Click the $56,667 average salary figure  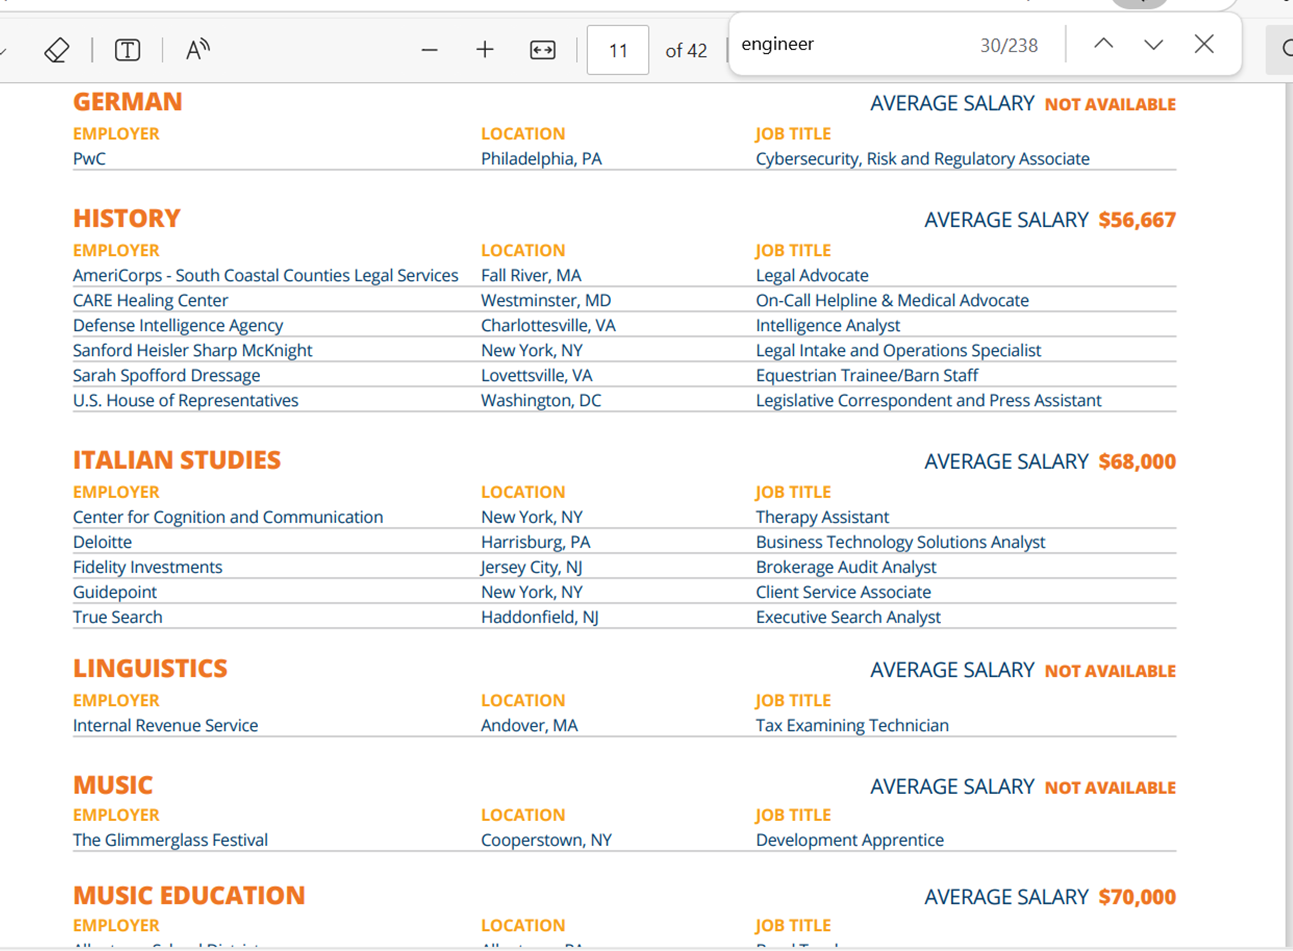point(1137,220)
